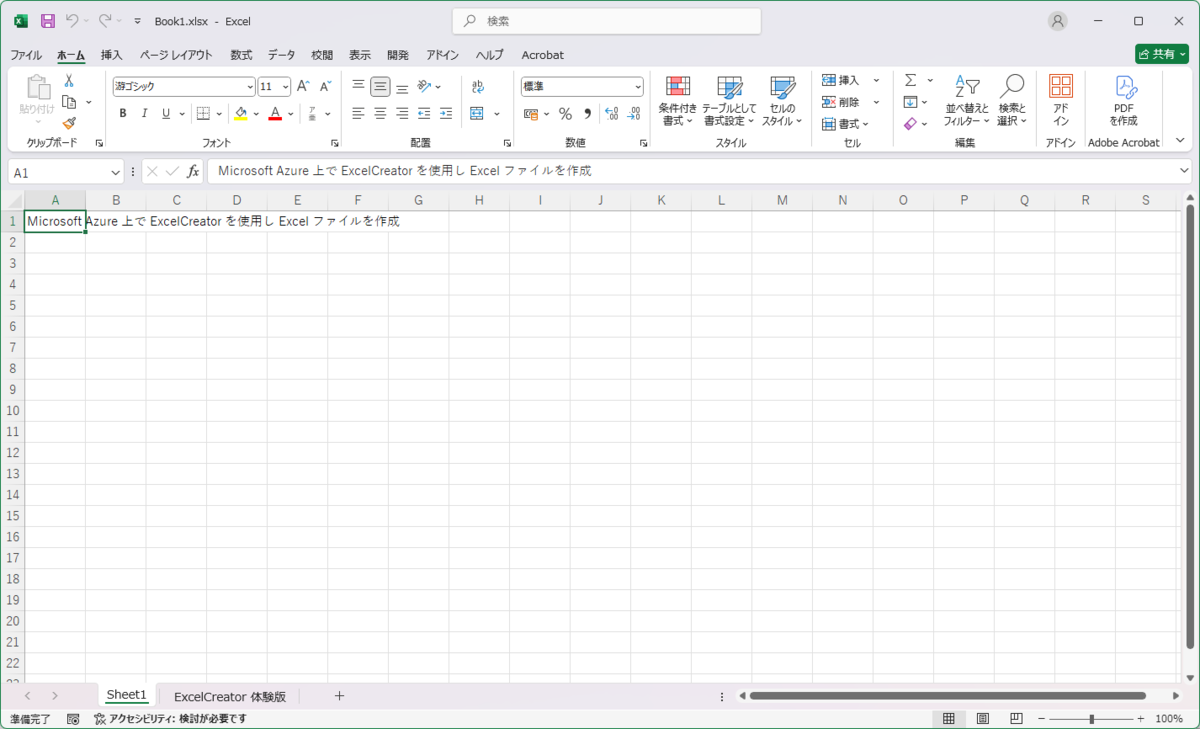This screenshot has height=729, width=1200.
Task: Apply comma style number format
Action: point(587,113)
